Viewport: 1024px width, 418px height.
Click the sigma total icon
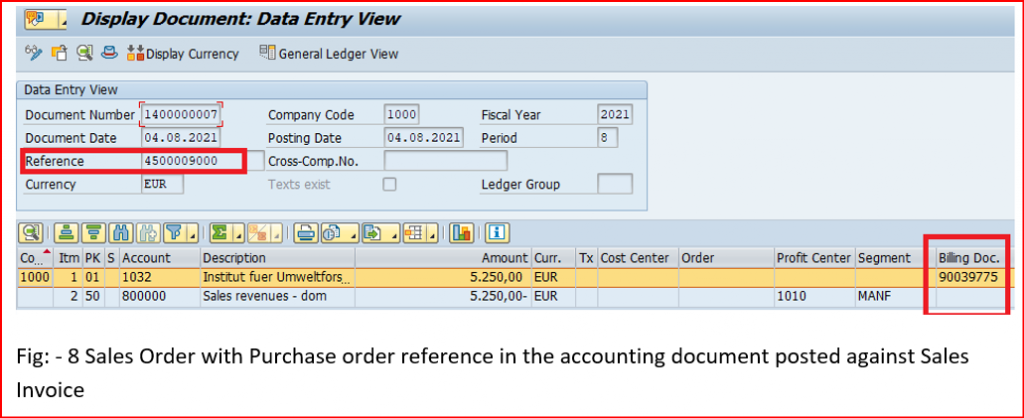(x=219, y=232)
